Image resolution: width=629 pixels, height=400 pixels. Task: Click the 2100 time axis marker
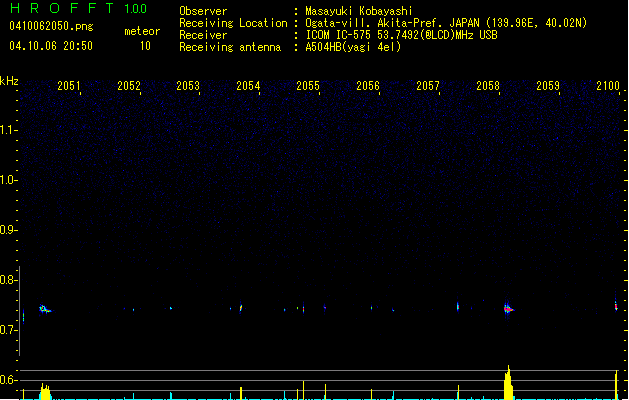click(x=608, y=86)
